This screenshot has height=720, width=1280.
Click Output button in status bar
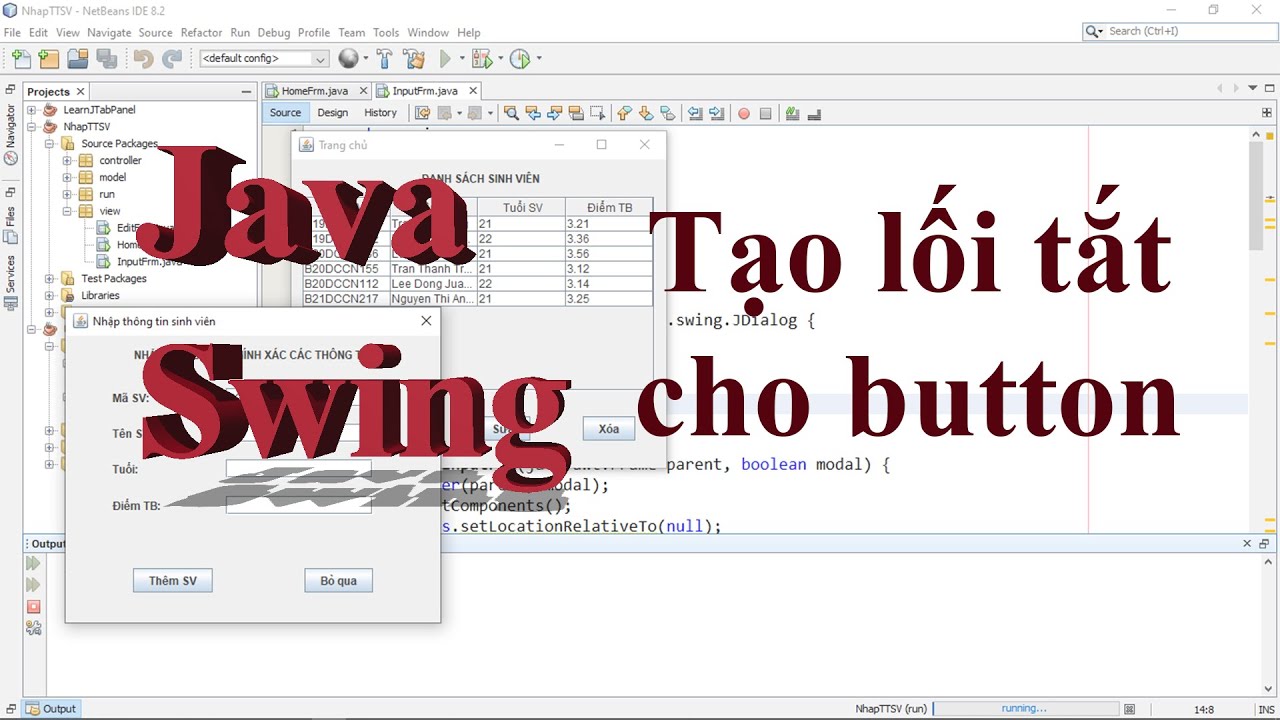click(x=52, y=709)
